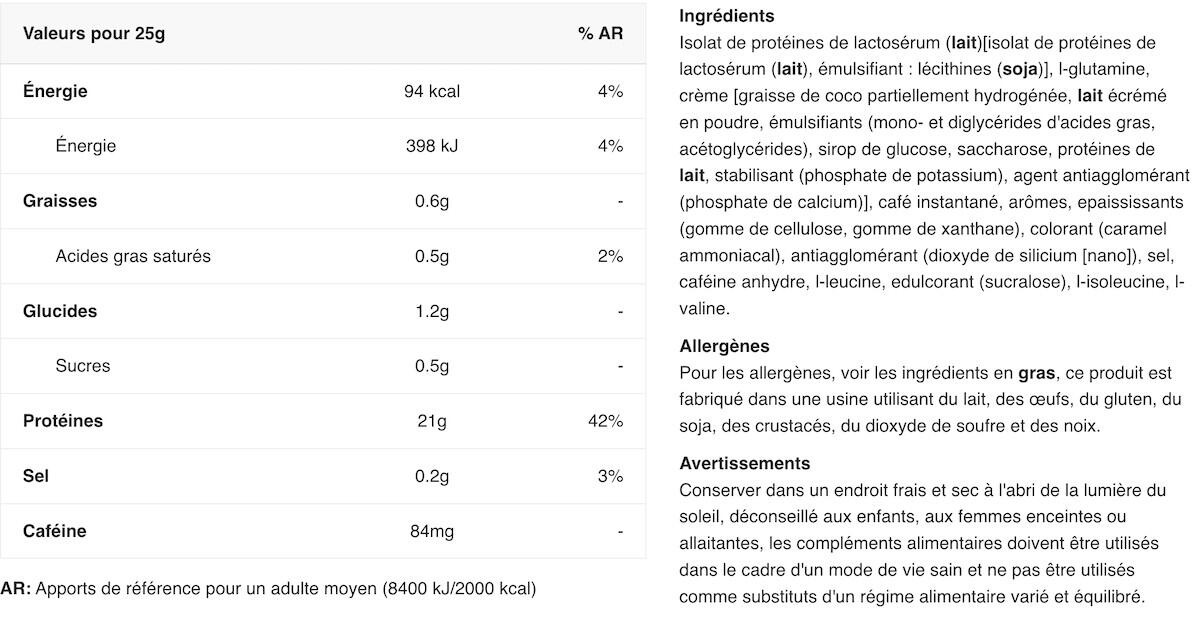Click the bold 'Énergie' row label
Viewport: 1200px width, 620px height.
(55, 91)
